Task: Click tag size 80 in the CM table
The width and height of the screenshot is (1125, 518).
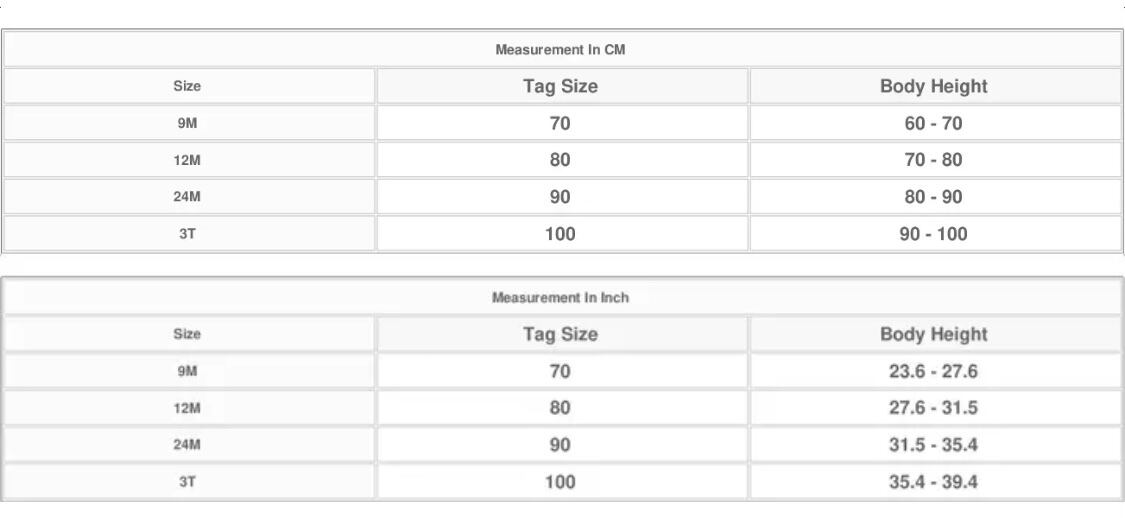Action: [560, 160]
